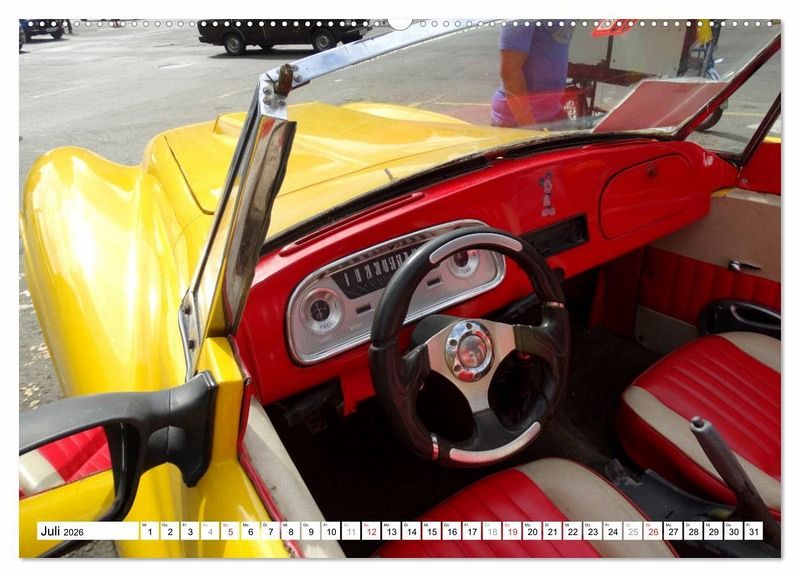The height and width of the screenshot is (577, 800).
Task: Pick day 12 in the calendar row
Action: [371, 531]
